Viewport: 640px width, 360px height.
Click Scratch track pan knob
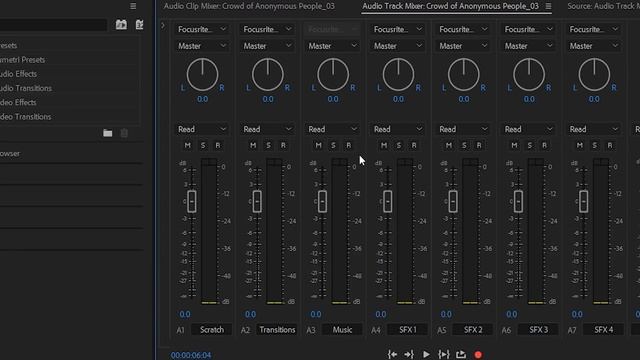click(202, 74)
